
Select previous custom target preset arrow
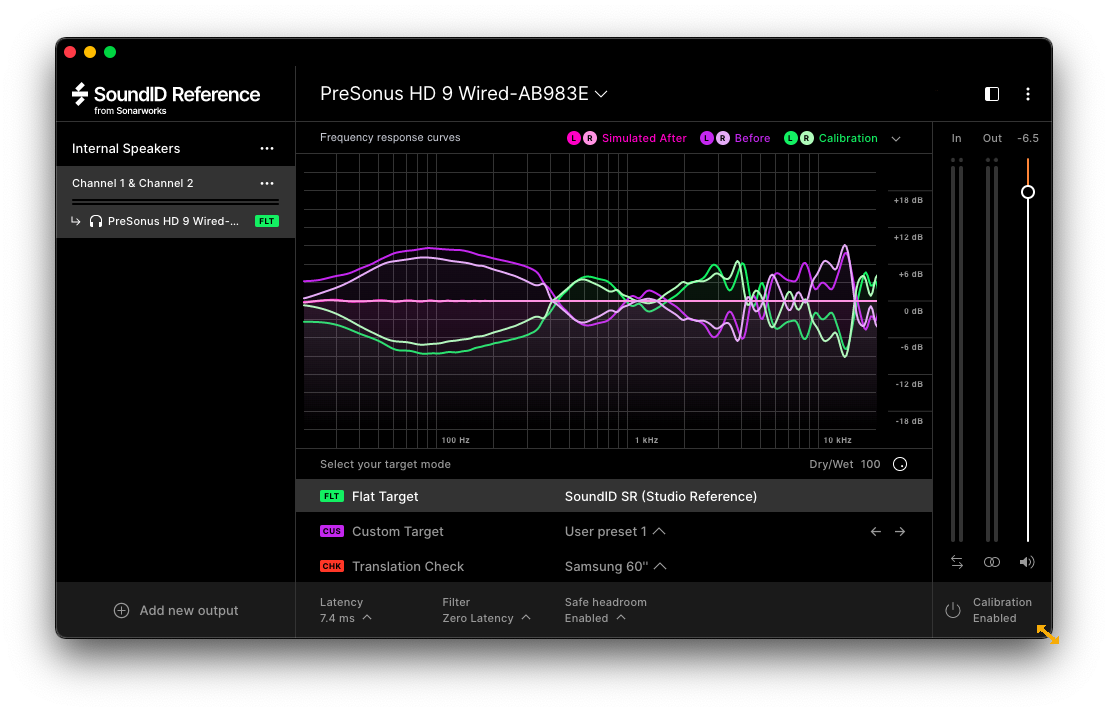point(876,531)
